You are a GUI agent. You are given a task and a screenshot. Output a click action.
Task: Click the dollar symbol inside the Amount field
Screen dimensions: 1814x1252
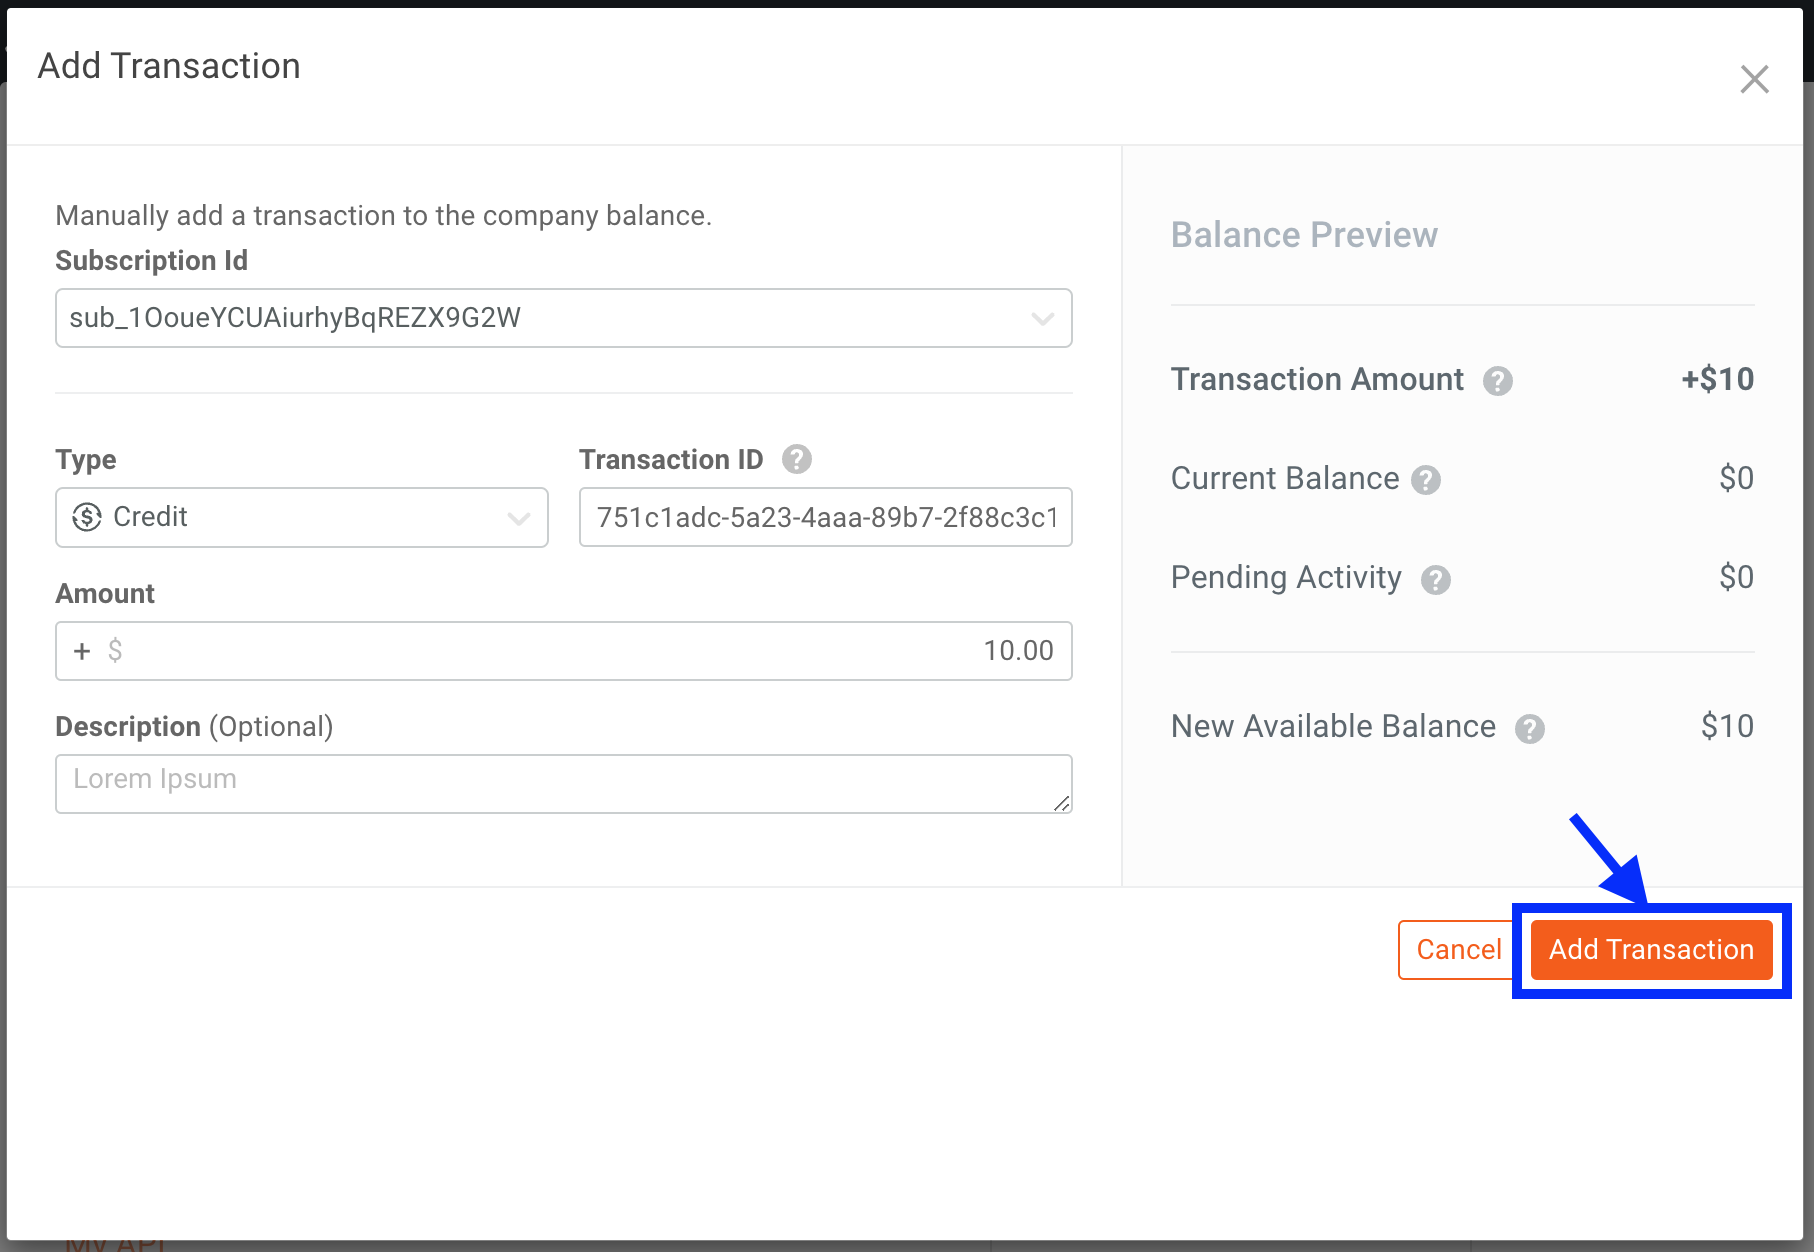click(115, 651)
